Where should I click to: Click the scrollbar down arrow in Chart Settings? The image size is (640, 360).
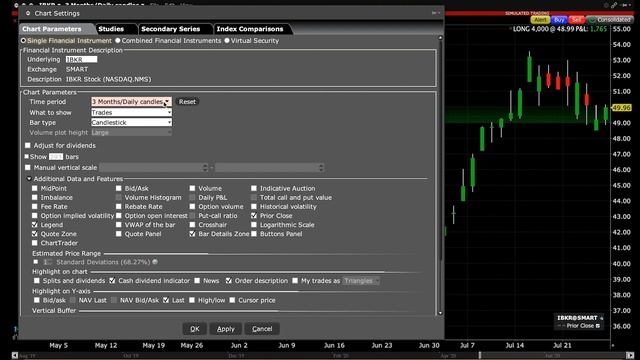click(x=440, y=313)
